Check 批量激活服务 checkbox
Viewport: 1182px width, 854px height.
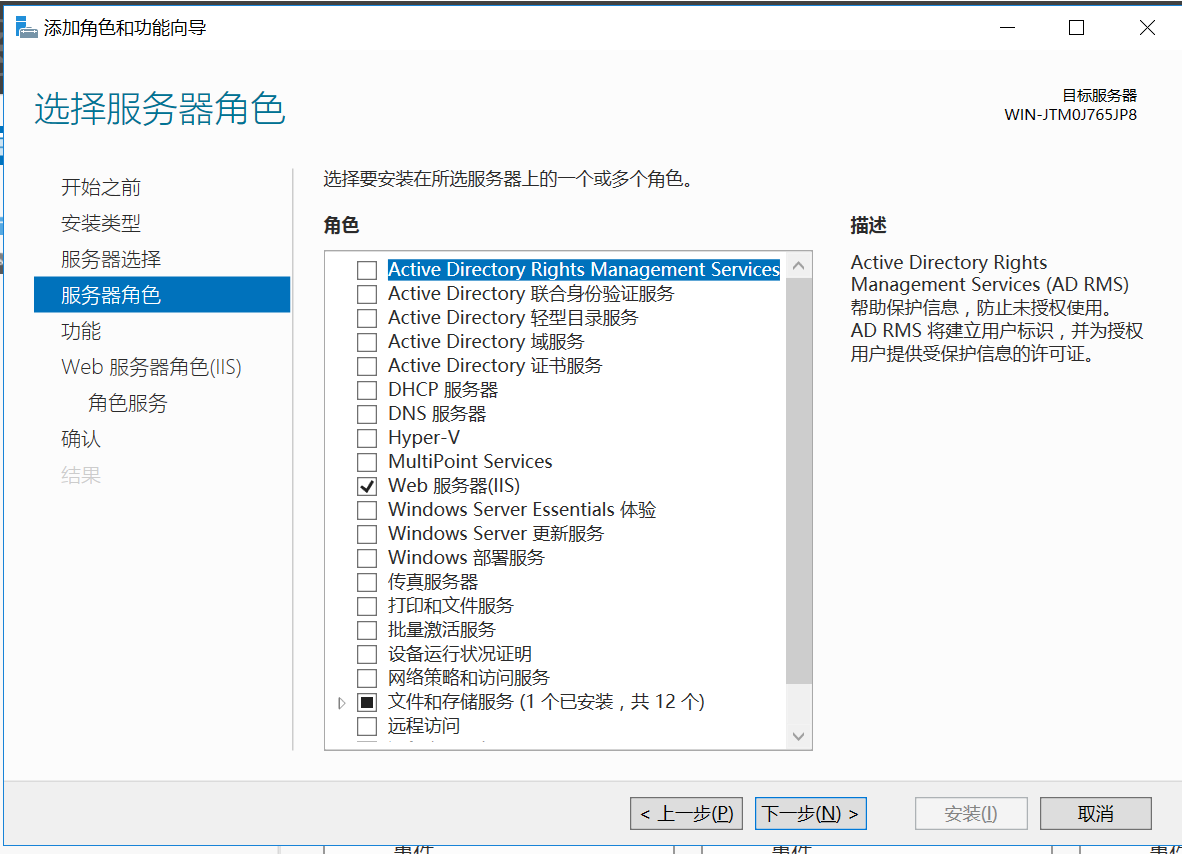click(x=367, y=630)
